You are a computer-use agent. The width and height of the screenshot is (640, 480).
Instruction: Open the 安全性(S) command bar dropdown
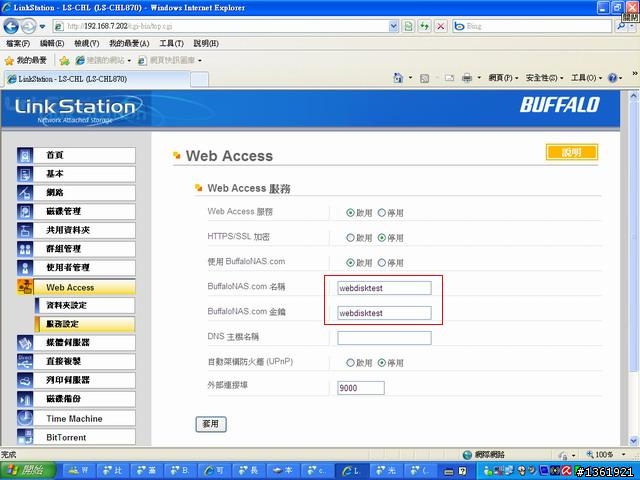click(x=544, y=78)
